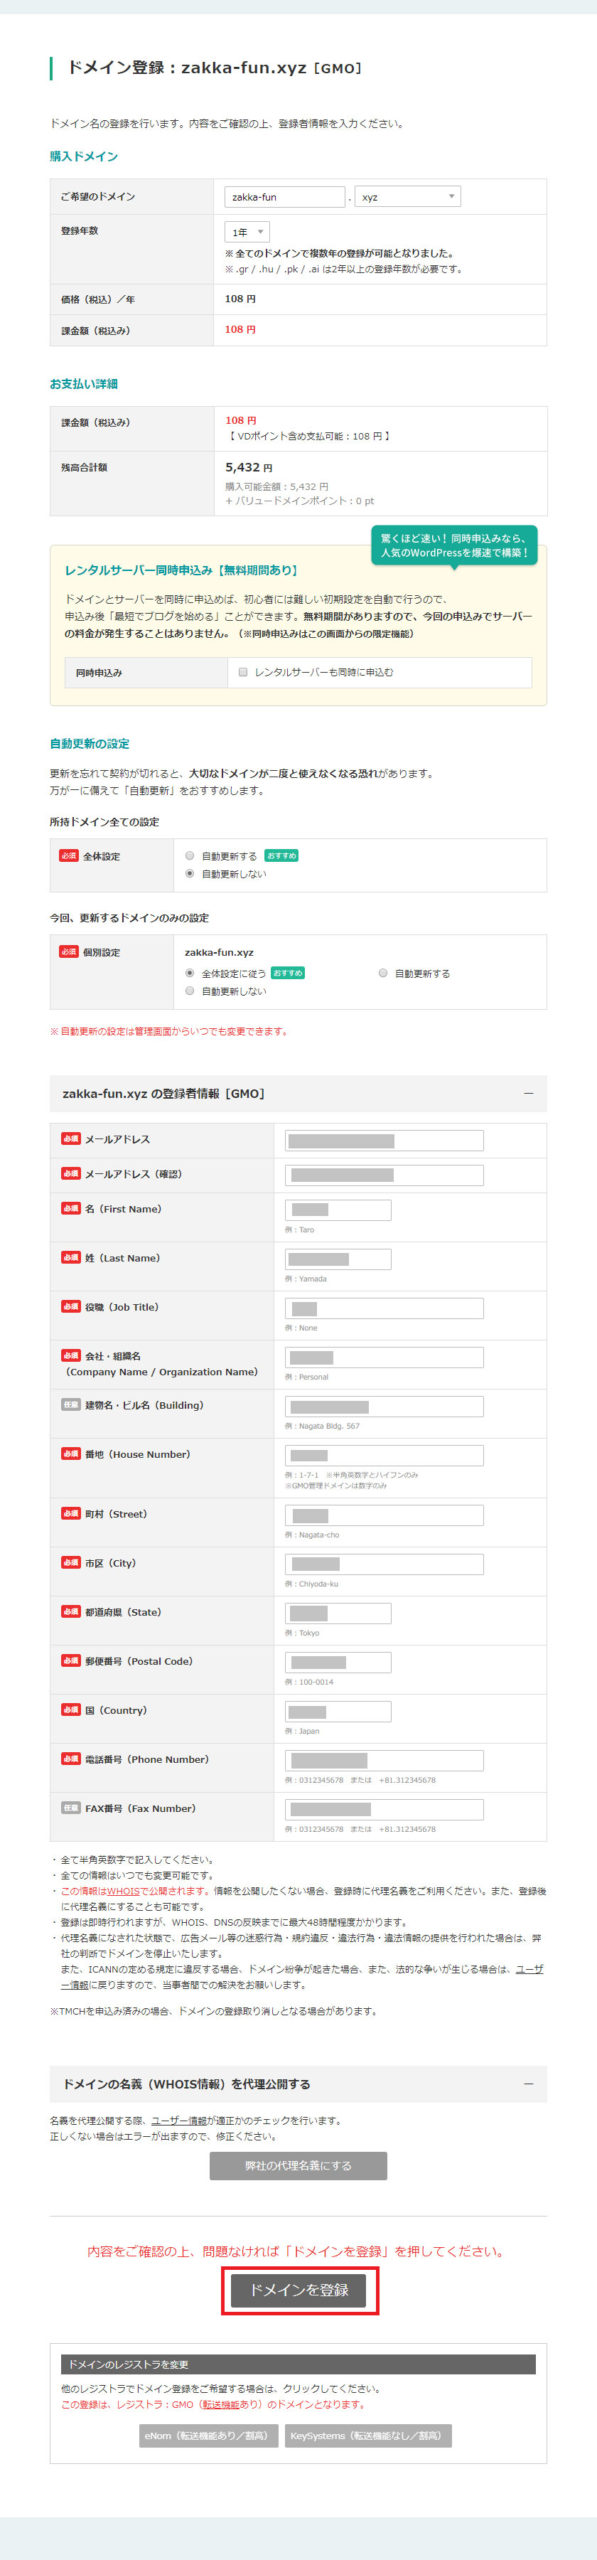Open the 登録年数 1年 dropdown
Viewport: 597px width, 2560px height.
pos(247,232)
